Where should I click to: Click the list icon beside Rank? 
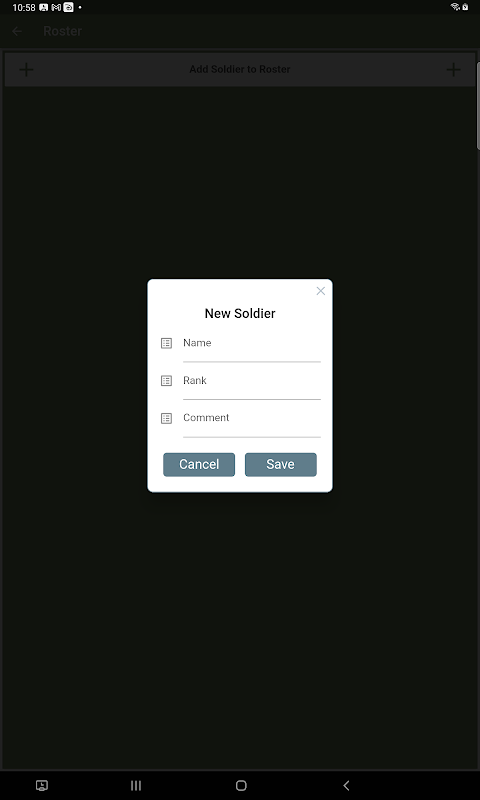166,381
